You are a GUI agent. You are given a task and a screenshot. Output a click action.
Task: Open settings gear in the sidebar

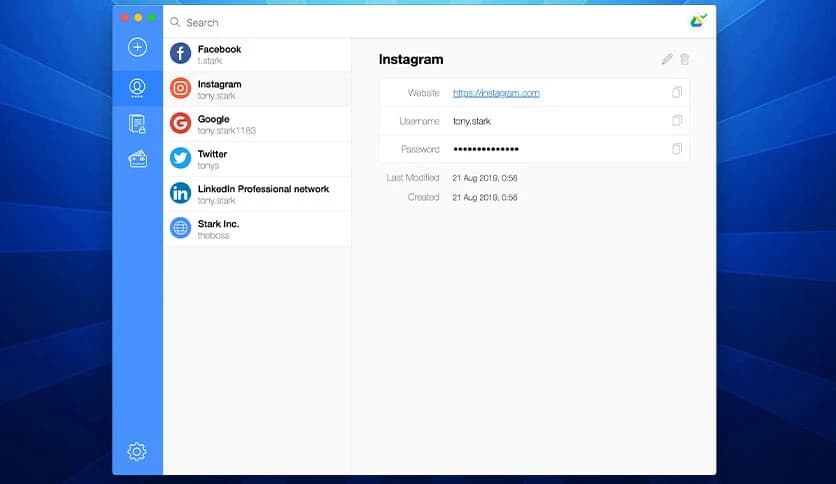136,451
